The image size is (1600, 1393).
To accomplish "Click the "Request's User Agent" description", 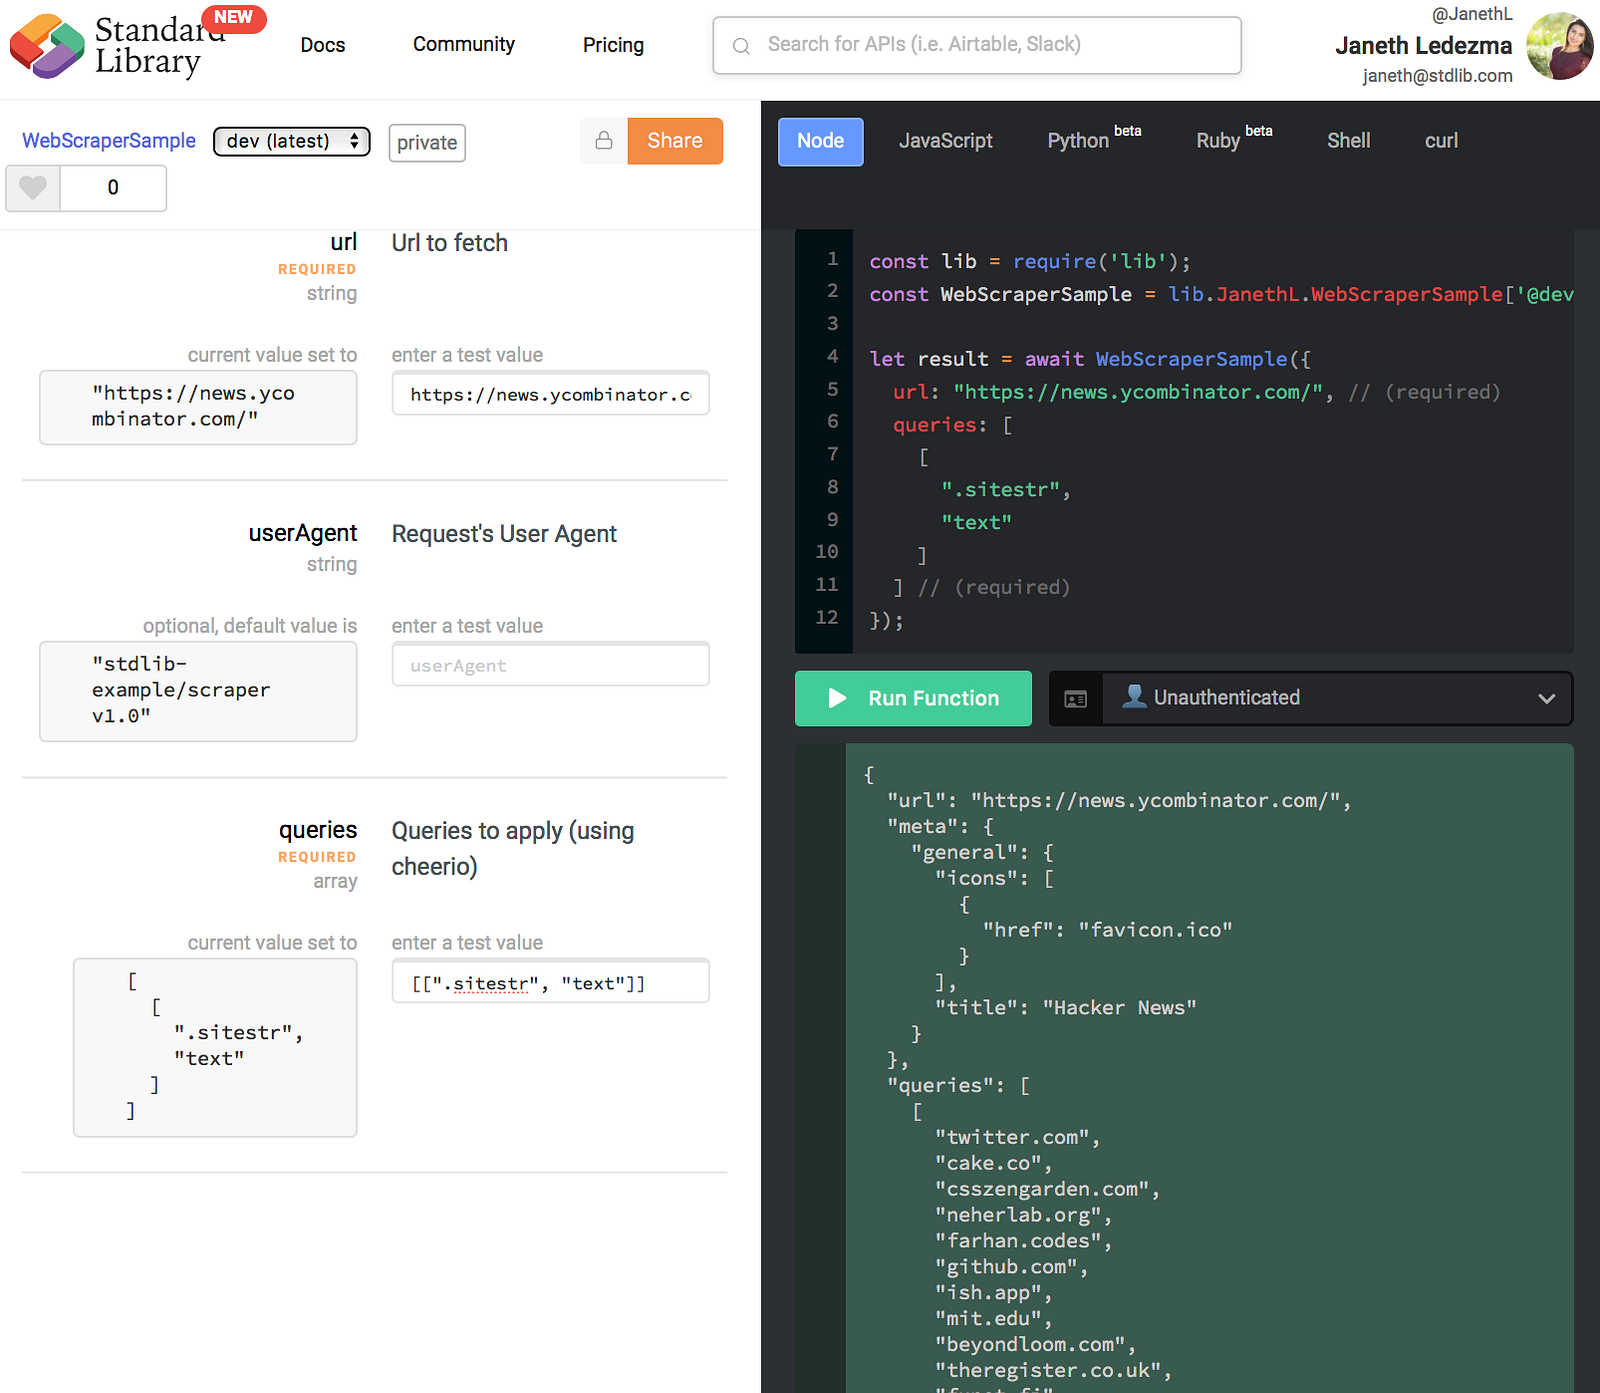I will [x=504, y=534].
